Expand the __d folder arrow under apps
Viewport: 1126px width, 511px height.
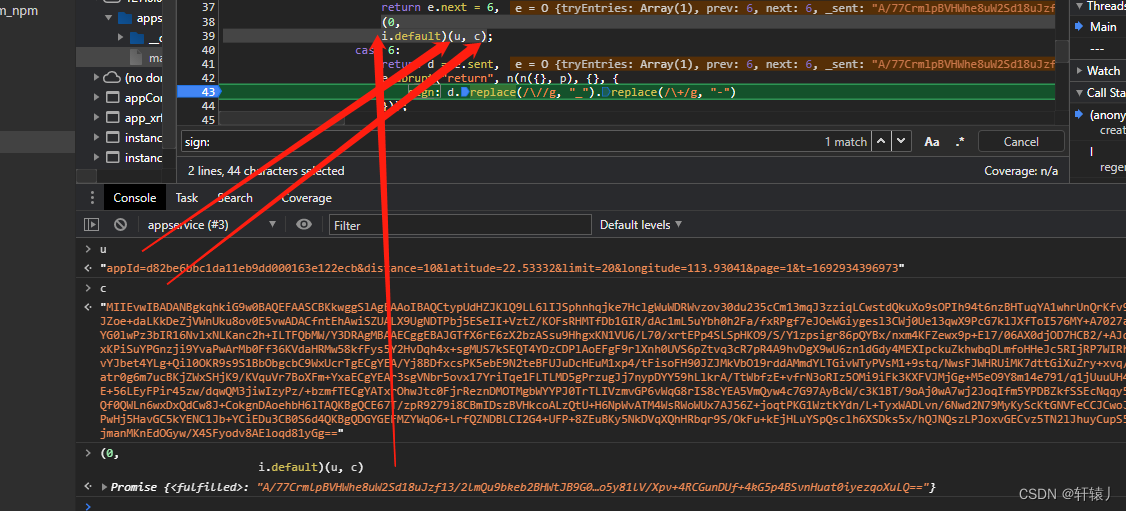coord(121,37)
